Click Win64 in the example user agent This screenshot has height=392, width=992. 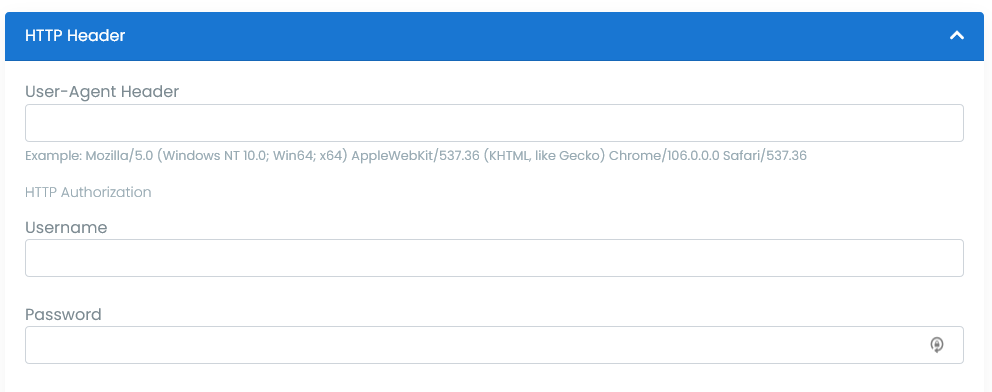click(x=293, y=156)
